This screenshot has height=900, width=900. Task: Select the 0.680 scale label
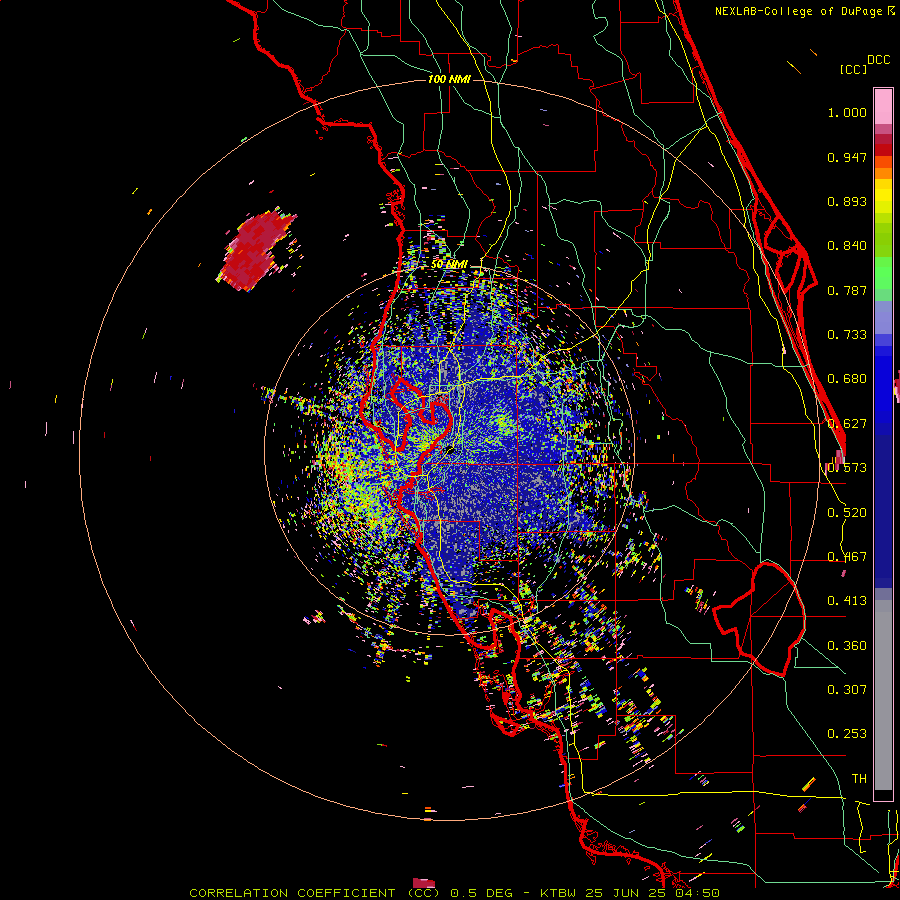847,379
